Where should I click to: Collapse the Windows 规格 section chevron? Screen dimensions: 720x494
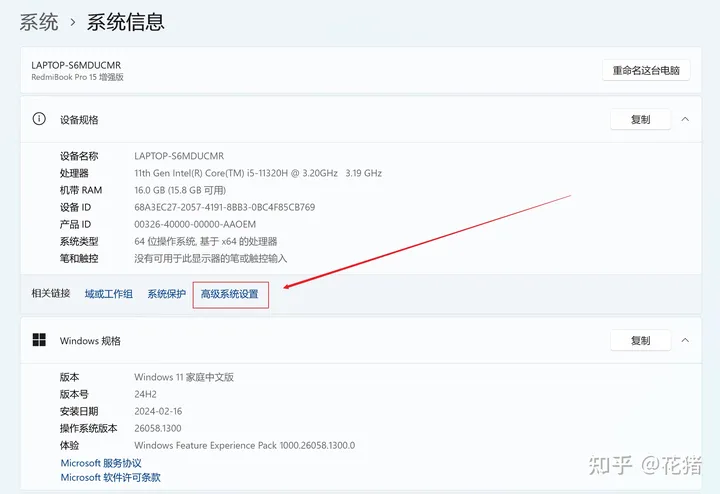coord(685,340)
